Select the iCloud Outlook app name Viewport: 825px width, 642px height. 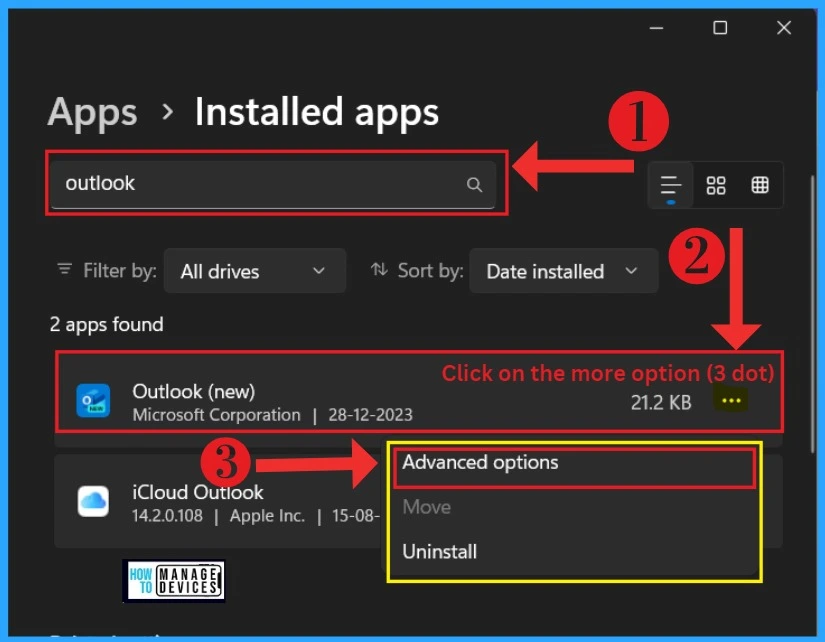[197, 493]
